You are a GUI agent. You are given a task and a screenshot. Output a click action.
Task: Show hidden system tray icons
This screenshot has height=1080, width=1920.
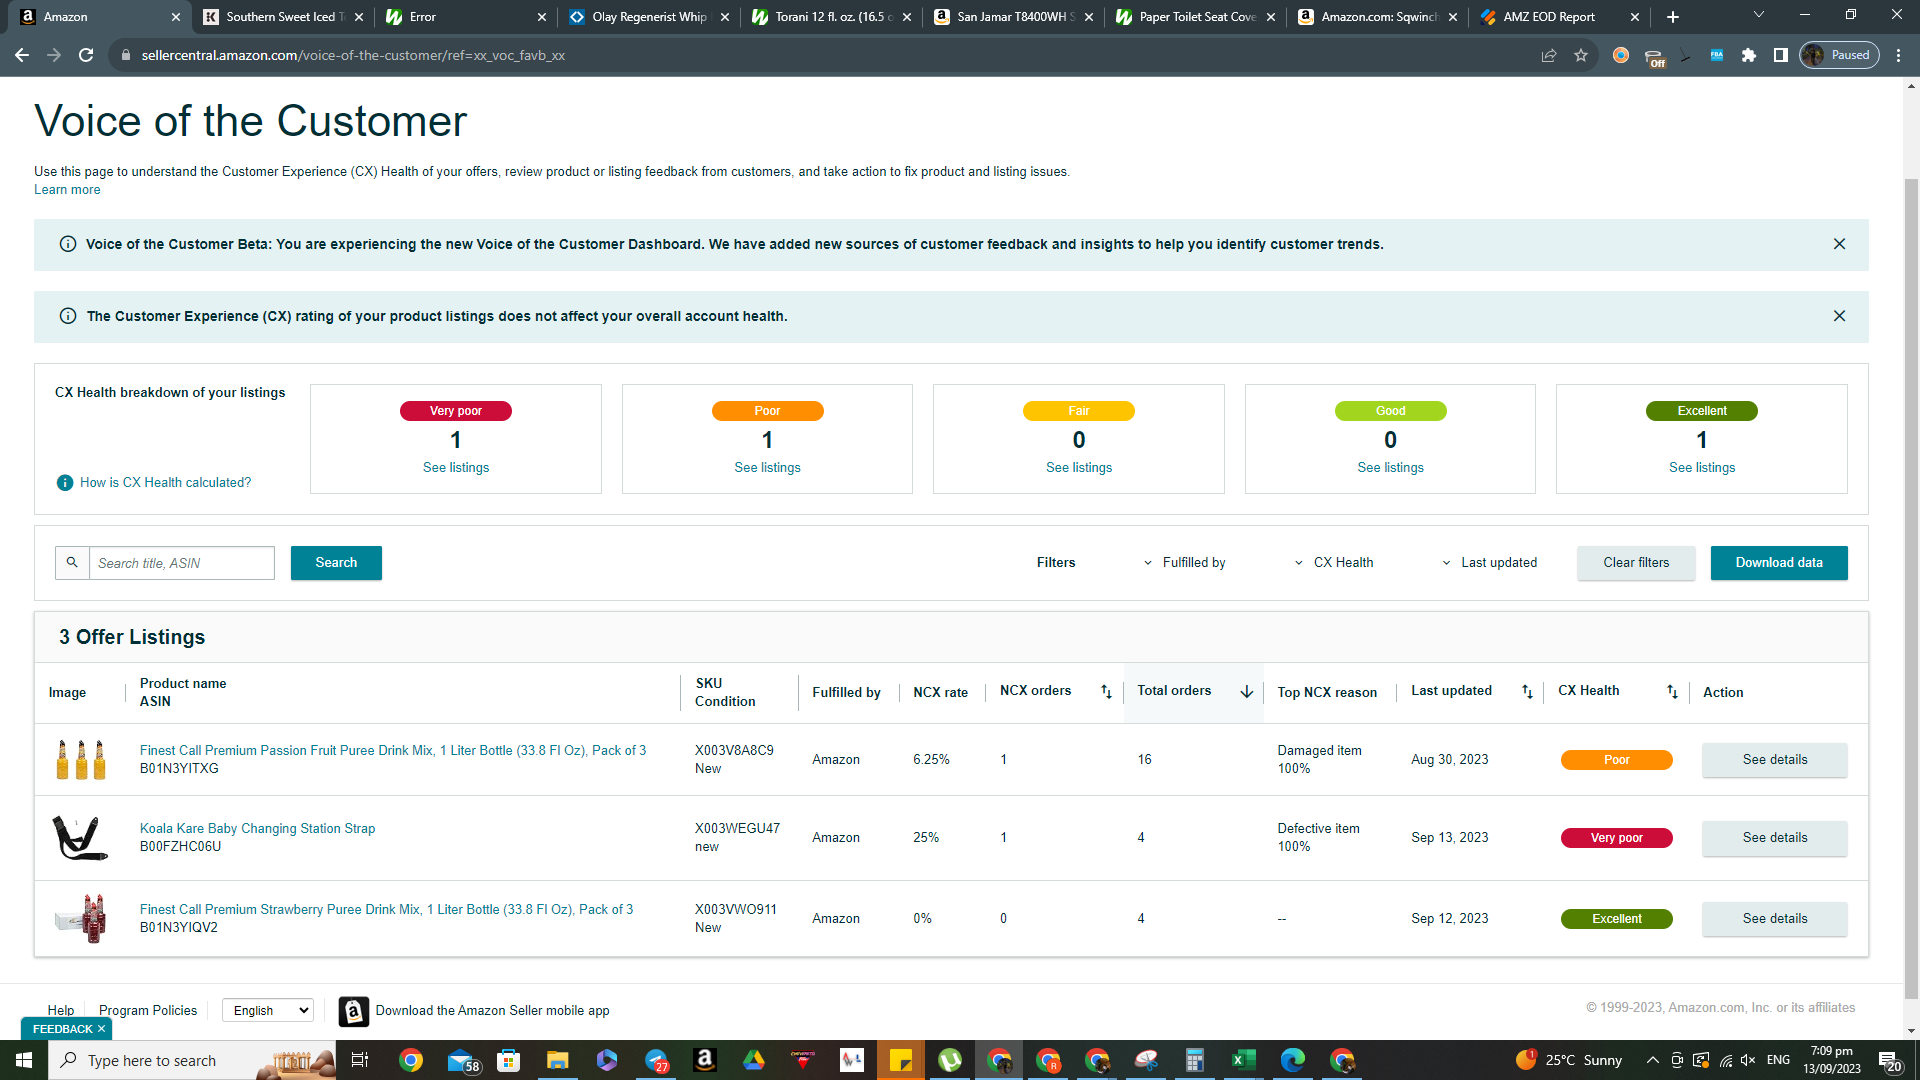pyautogui.click(x=1652, y=1060)
